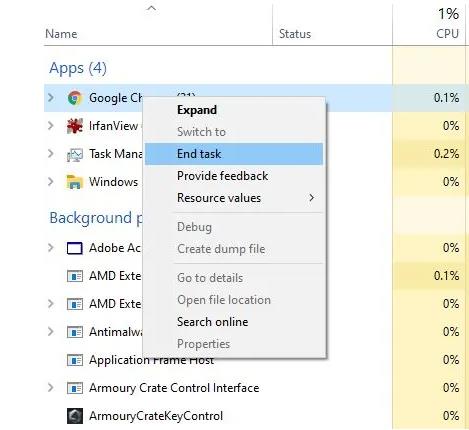
Task: Sort processes by CPU column header
Action: [x=447, y=34]
